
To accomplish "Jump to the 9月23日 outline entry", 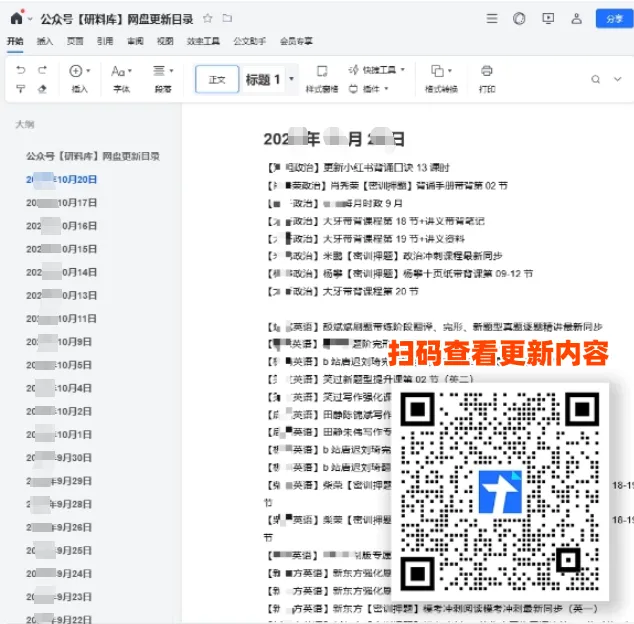I will [x=59, y=597].
